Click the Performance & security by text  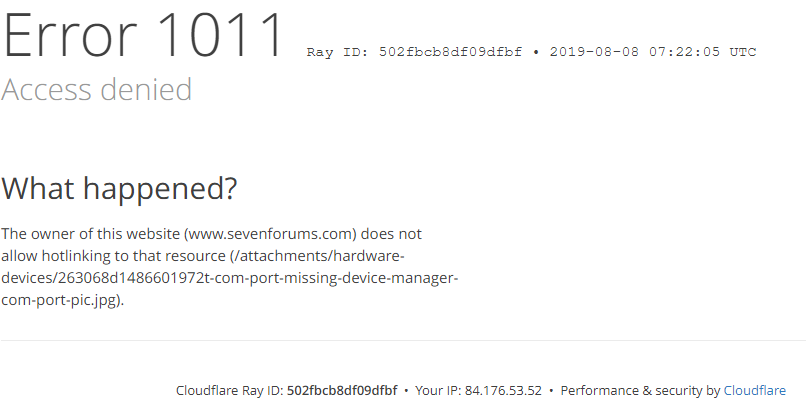(x=640, y=391)
